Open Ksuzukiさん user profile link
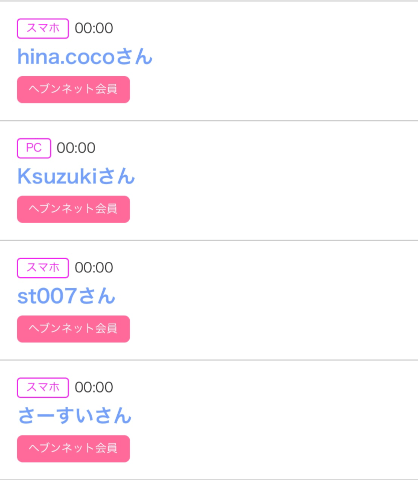 (76, 176)
